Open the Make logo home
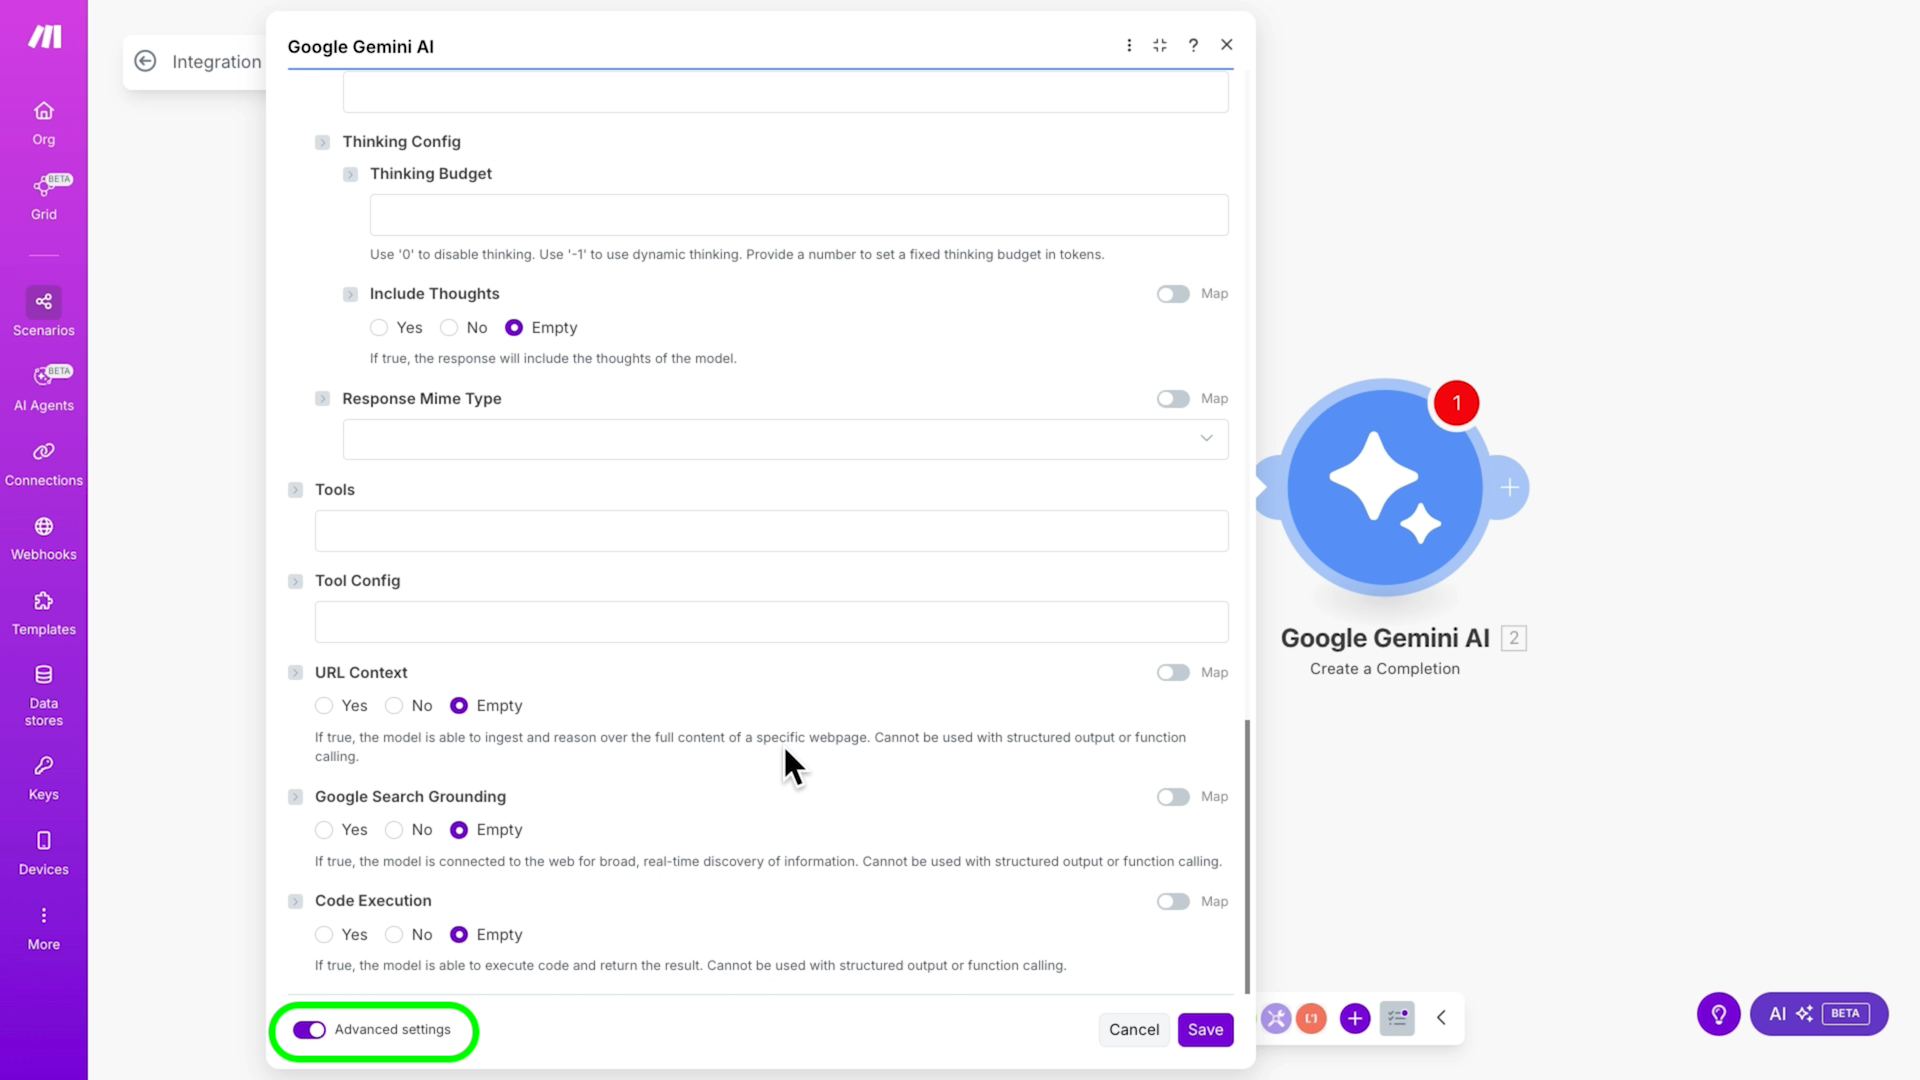Screen dimensions: 1920x1080 tap(44, 37)
